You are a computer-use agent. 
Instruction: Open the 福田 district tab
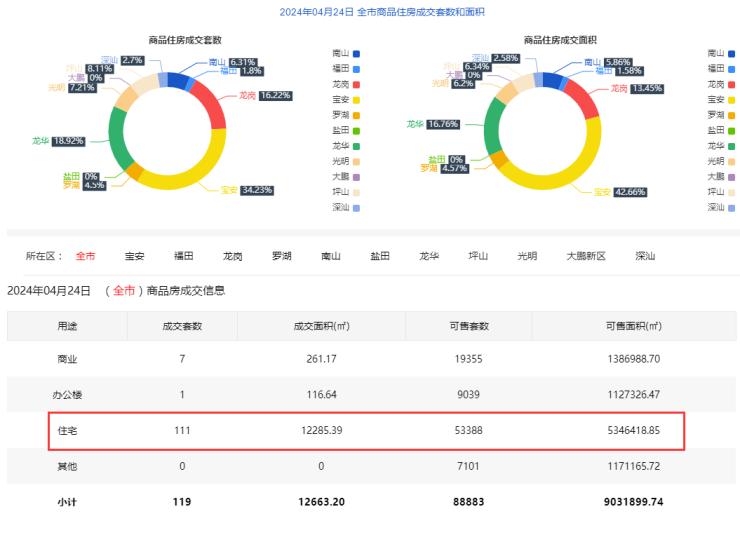pyautogui.click(x=184, y=256)
